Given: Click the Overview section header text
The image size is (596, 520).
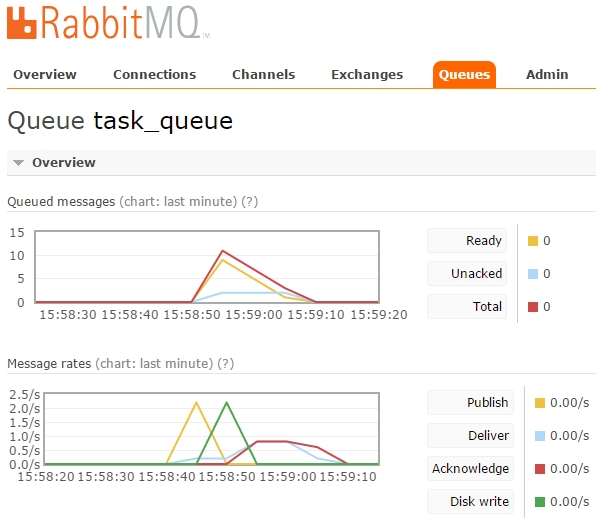Looking at the screenshot, I should pyautogui.click(x=63, y=163).
